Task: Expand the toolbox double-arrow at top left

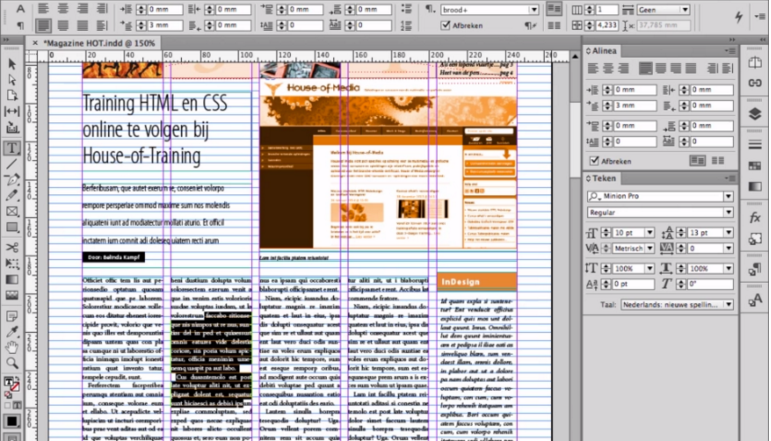Action: (x=6, y=40)
